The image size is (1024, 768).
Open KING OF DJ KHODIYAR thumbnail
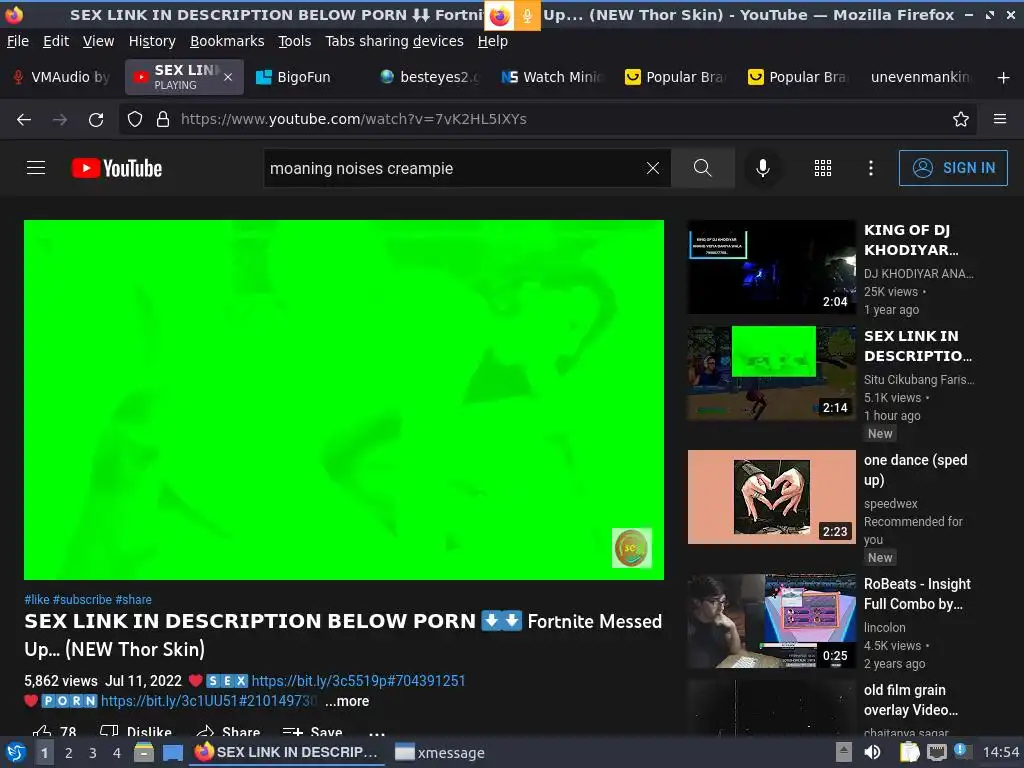tap(771, 267)
